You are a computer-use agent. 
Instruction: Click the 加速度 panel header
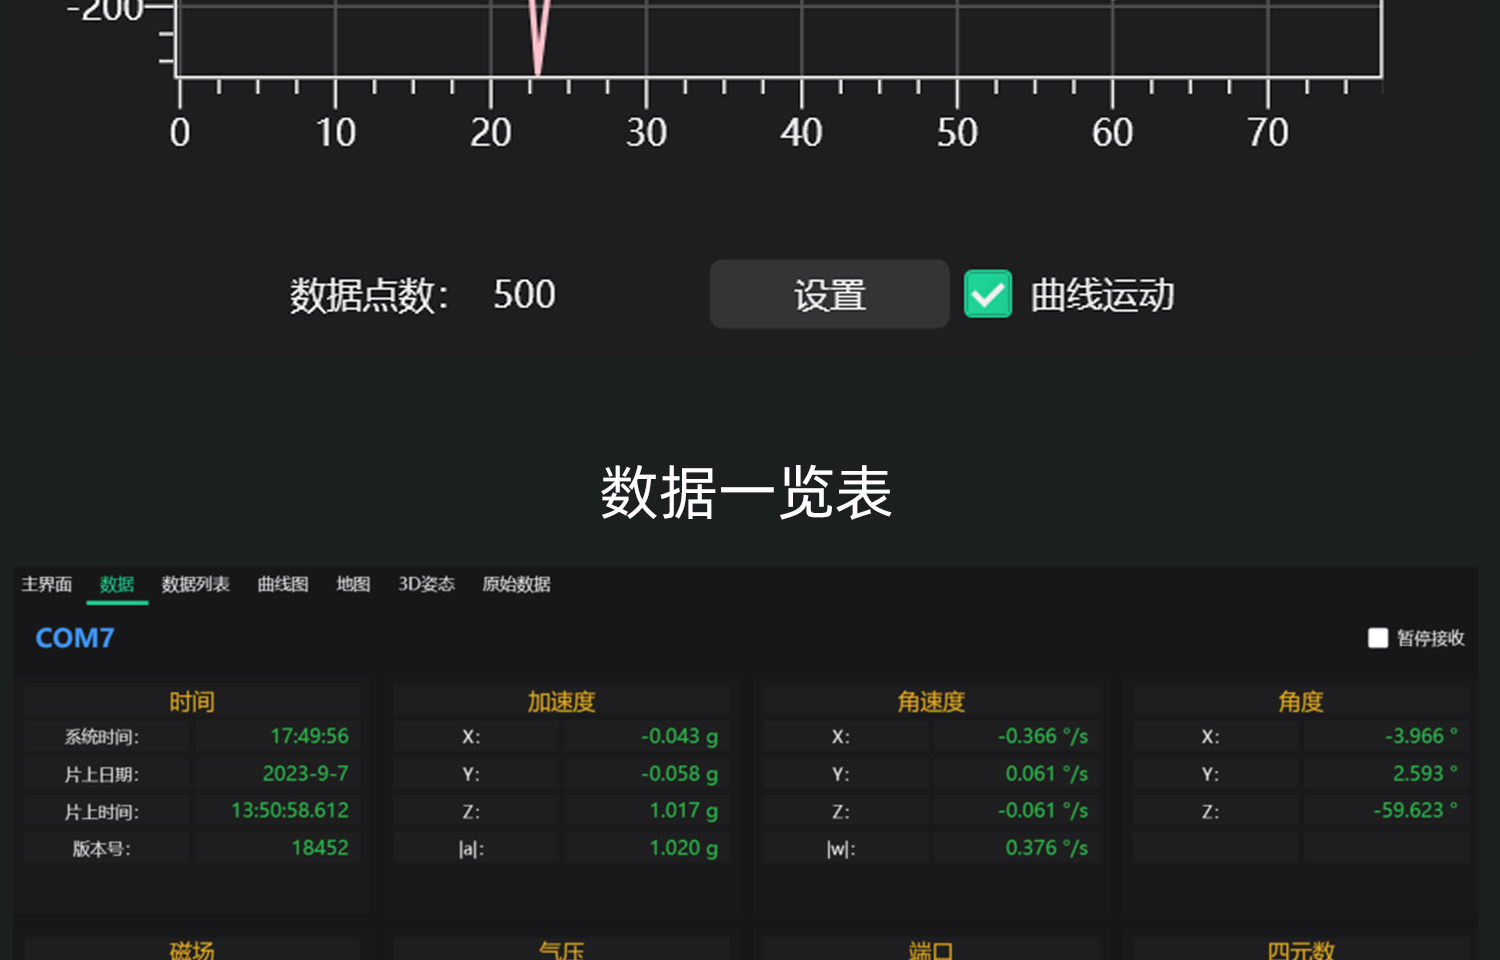562,701
